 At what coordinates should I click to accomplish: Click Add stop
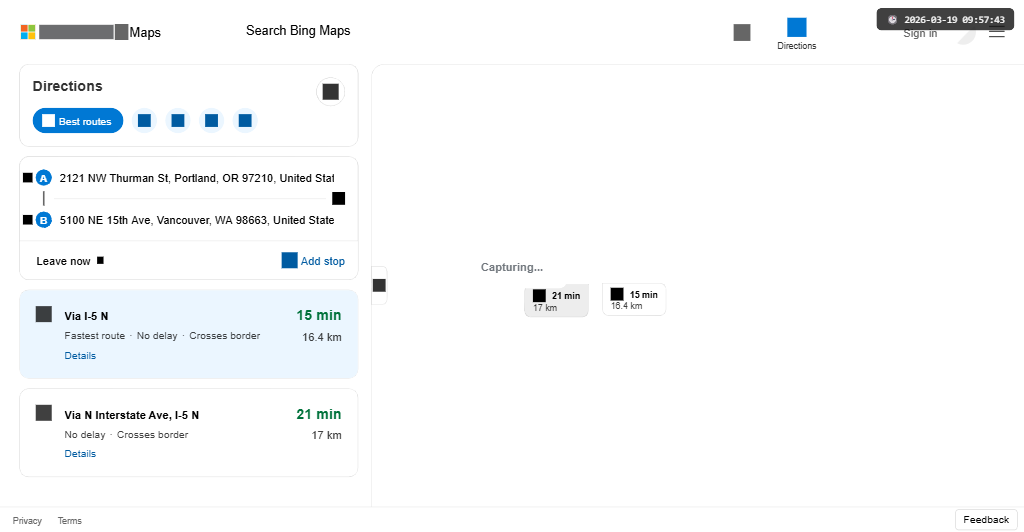pos(313,261)
